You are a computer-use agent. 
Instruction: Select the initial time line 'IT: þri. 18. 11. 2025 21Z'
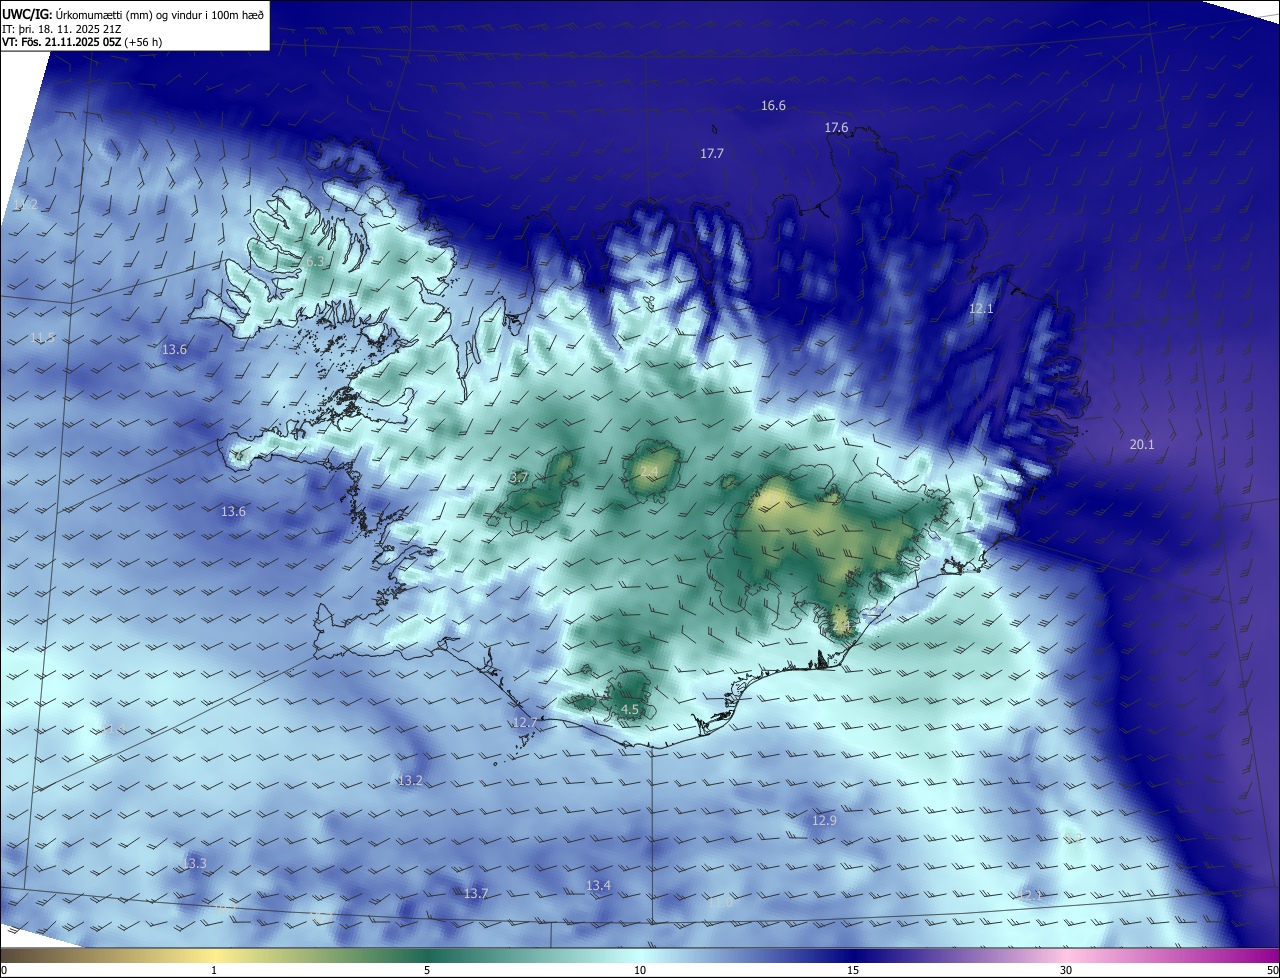[64, 28]
